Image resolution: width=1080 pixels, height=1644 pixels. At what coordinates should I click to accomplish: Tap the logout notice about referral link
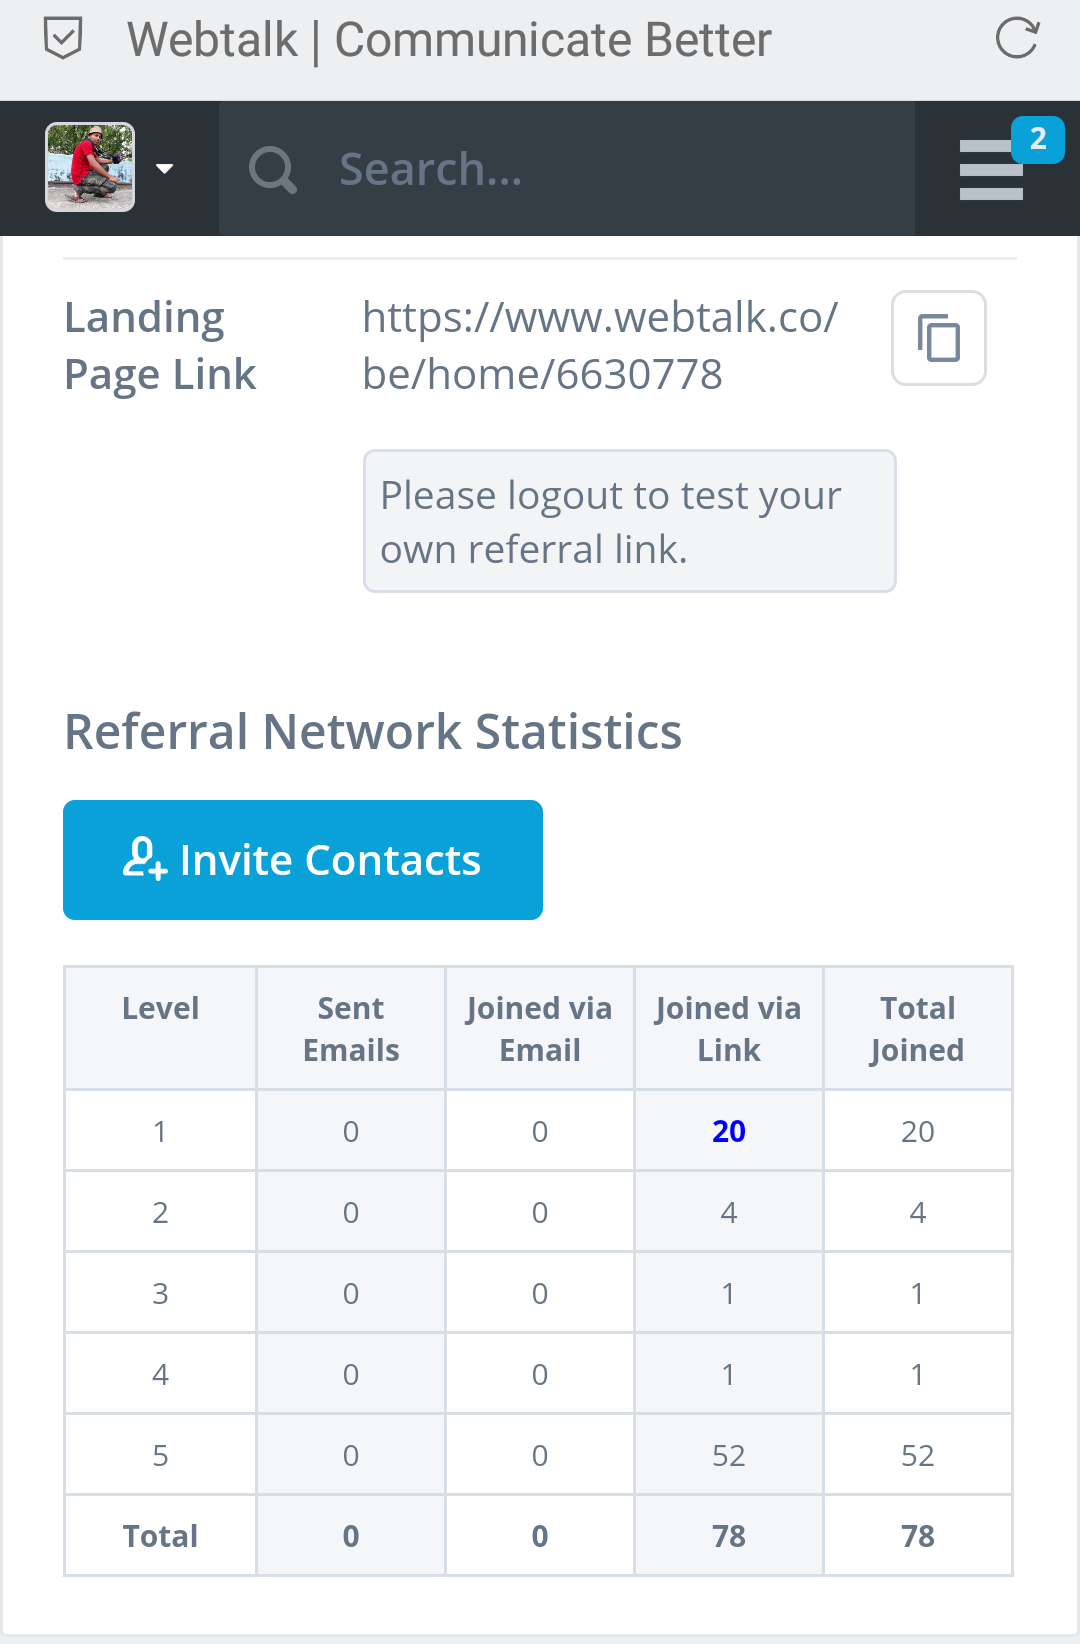click(629, 521)
